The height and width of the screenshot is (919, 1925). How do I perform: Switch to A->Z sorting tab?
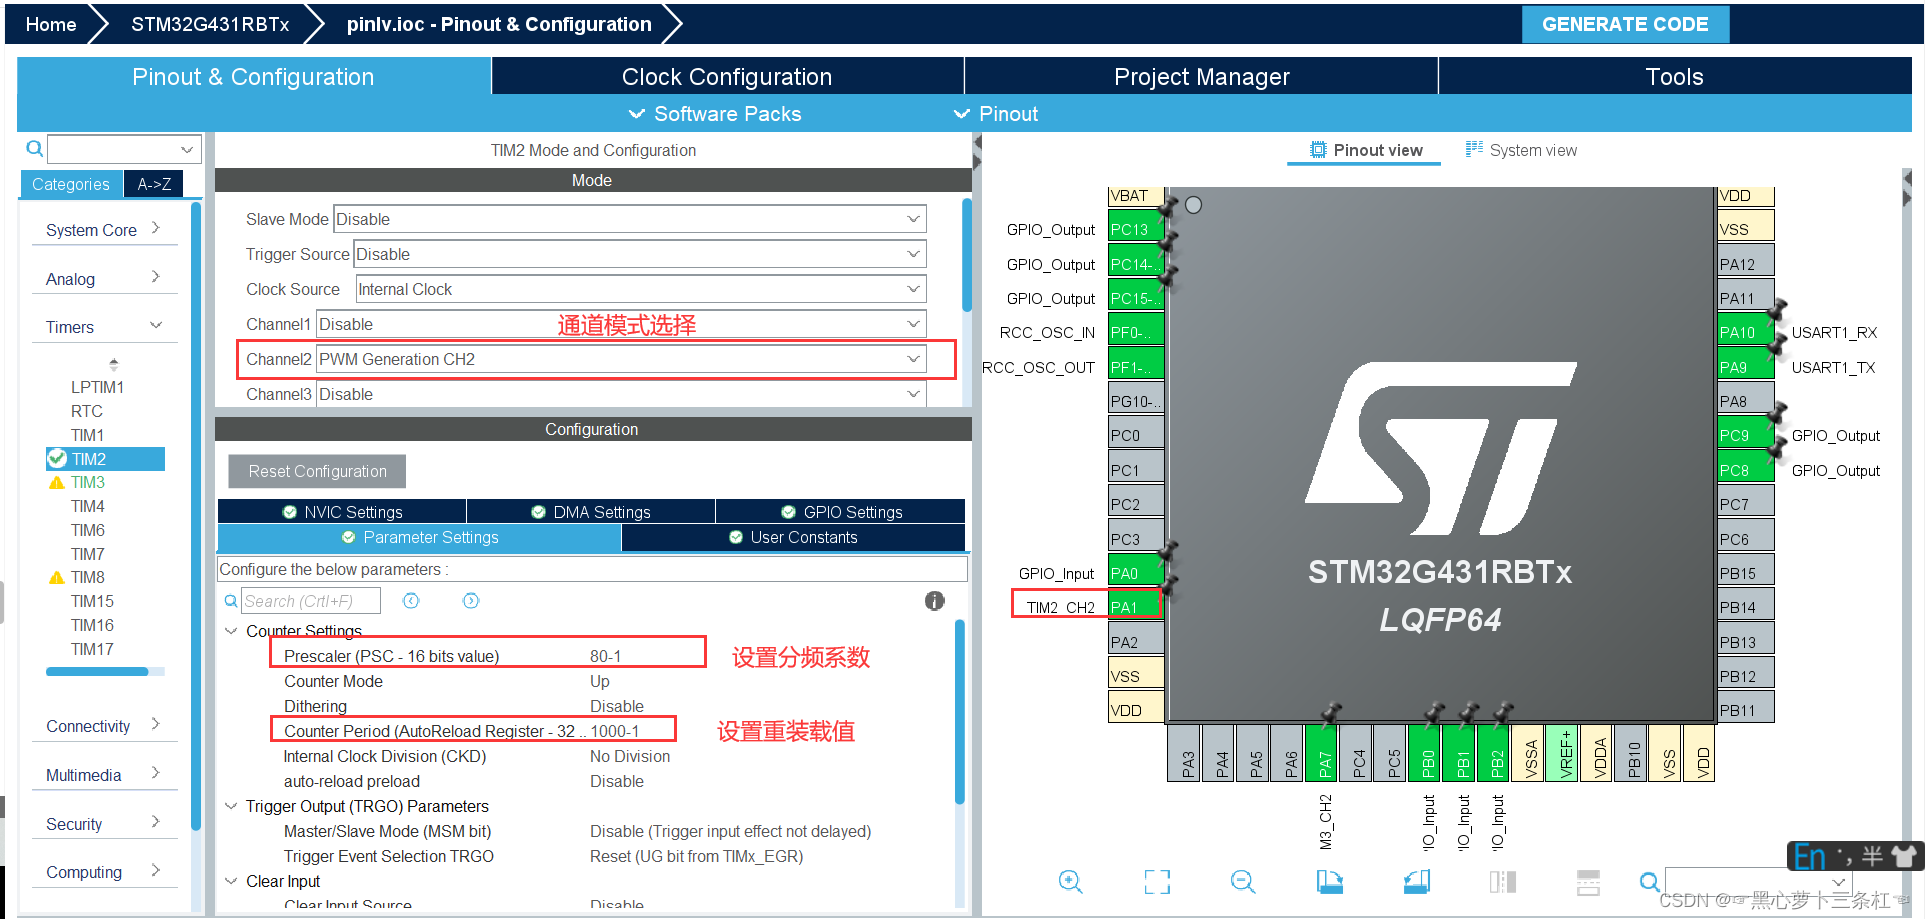pos(154,184)
